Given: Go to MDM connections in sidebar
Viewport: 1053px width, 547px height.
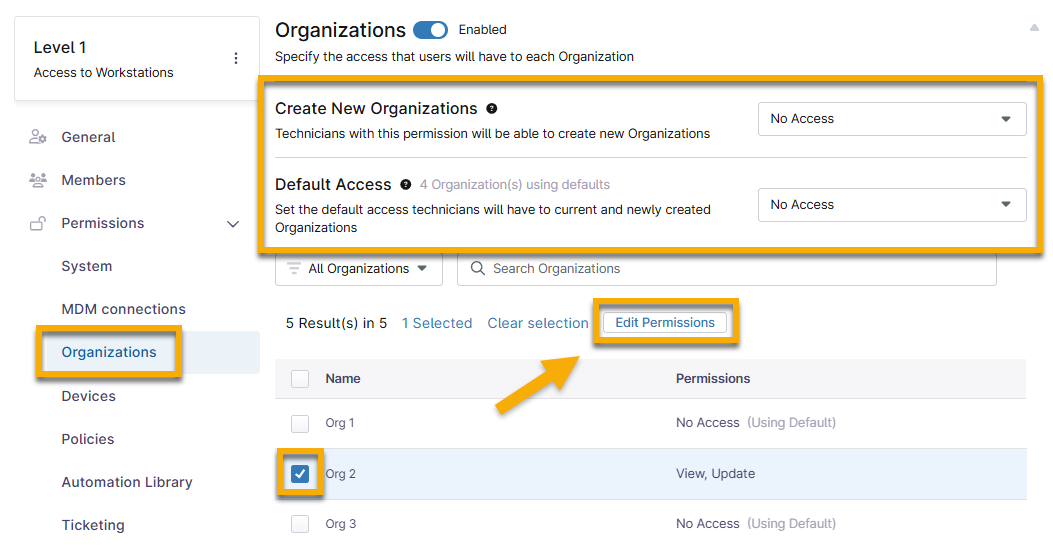Looking at the screenshot, I should click(x=123, y=309).
